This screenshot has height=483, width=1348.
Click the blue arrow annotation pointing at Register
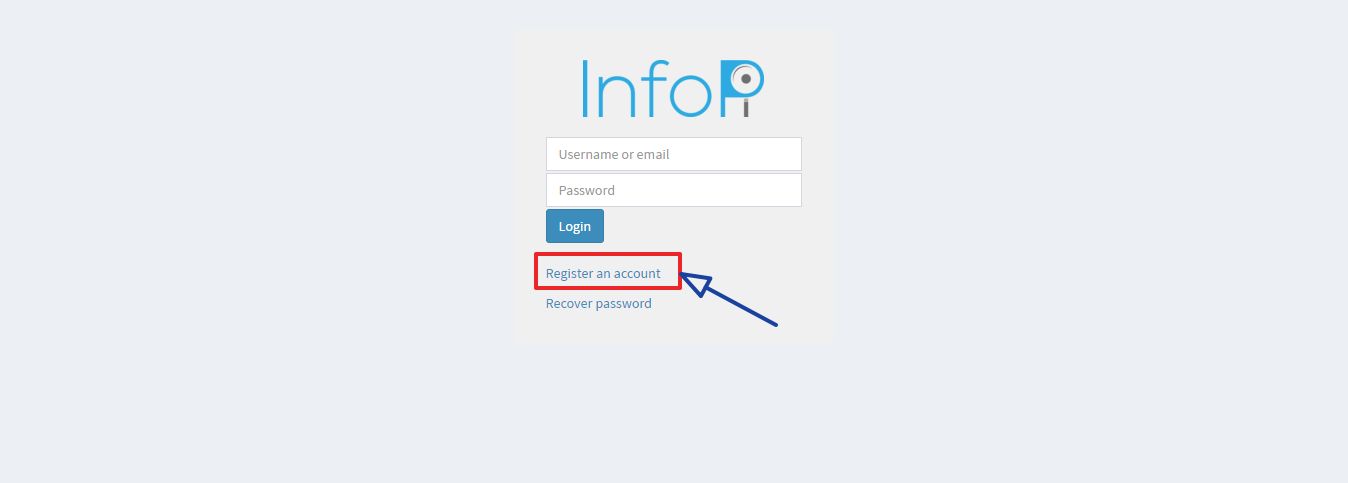(x=729, y=298)
